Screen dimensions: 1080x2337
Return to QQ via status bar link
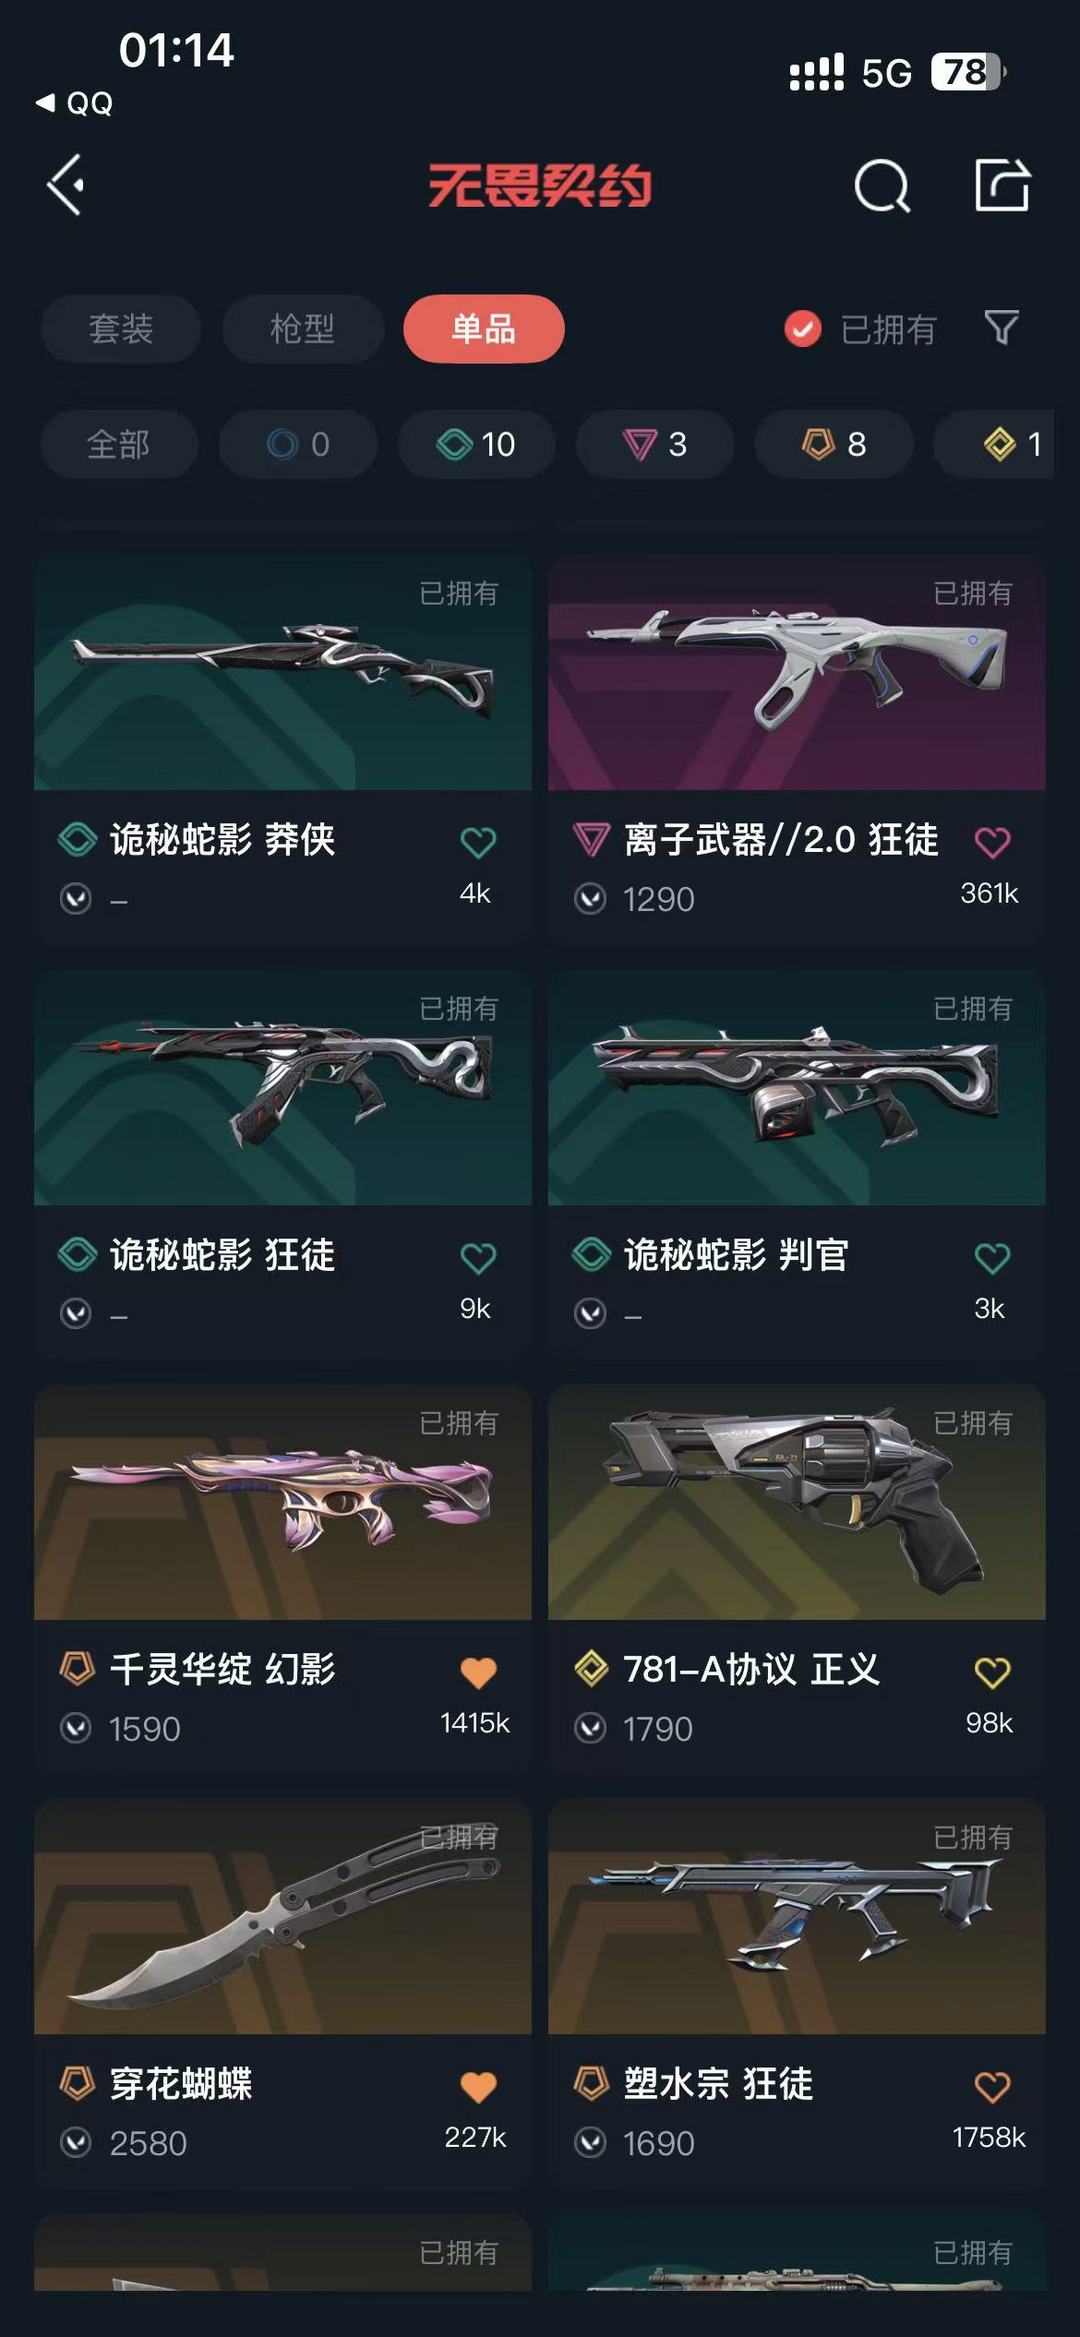pyautogui.click(x=75, y=103)
